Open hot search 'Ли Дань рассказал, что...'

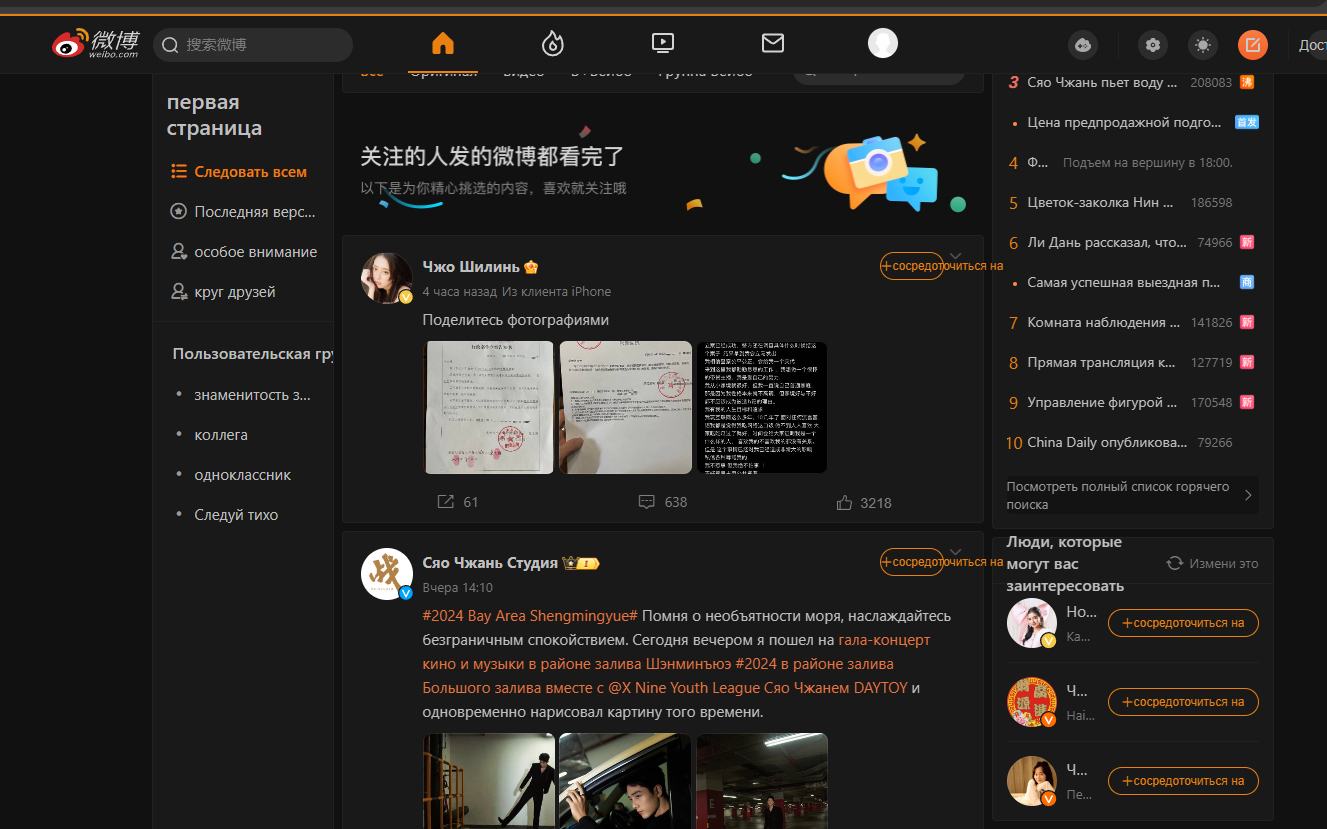1107,242
